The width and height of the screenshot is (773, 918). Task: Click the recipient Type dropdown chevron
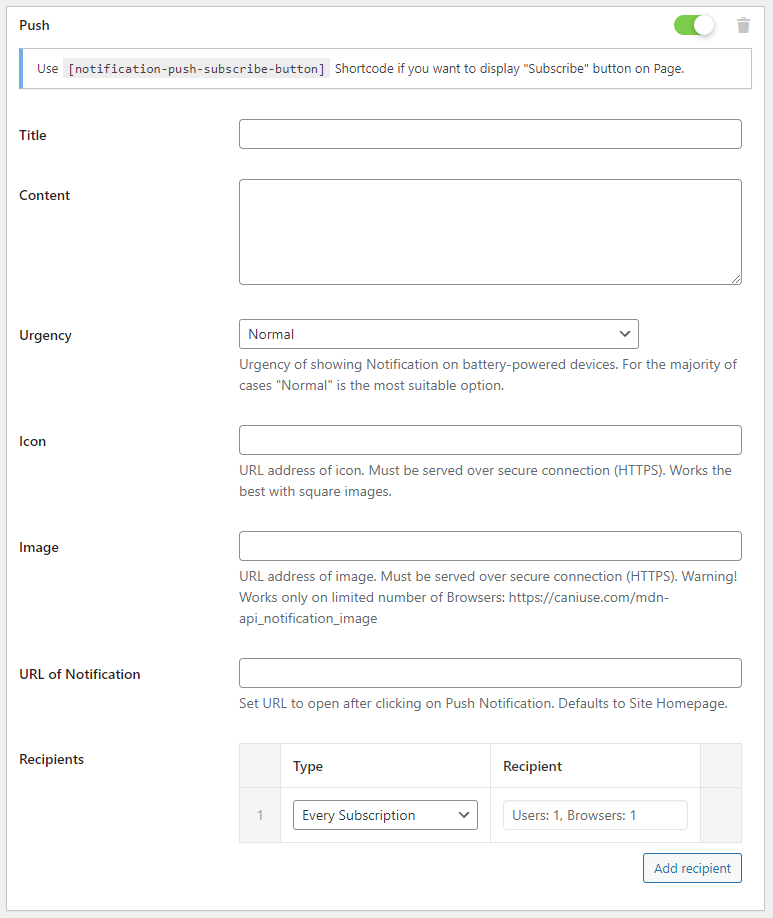point(464,815)
